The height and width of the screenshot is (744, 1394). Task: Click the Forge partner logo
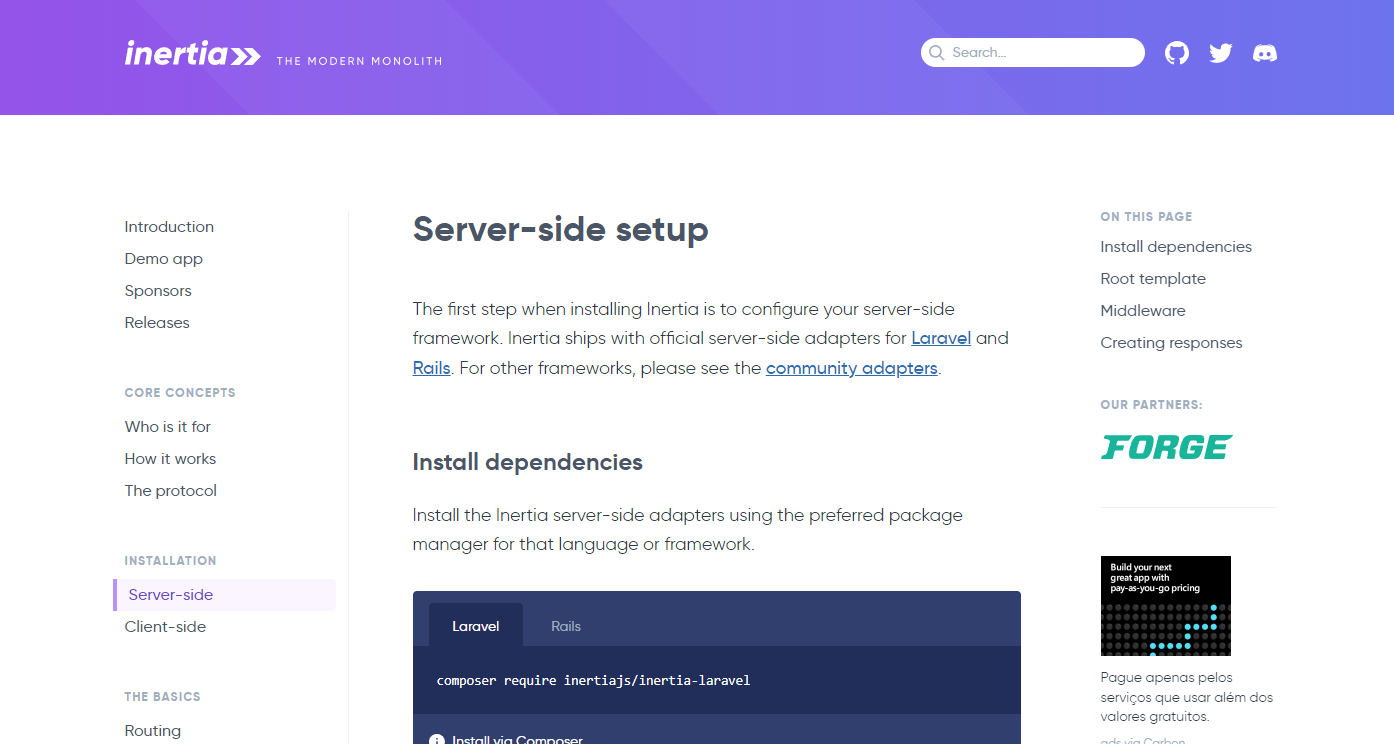coord(1166,447)
